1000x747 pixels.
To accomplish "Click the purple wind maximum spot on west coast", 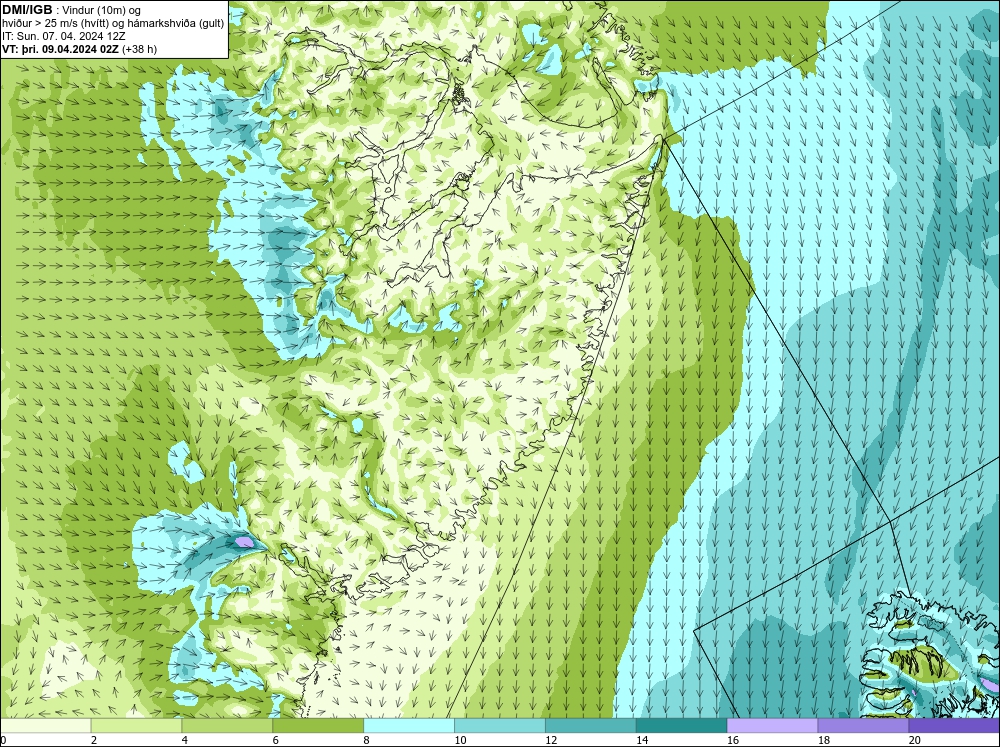I will pos(244,542).
